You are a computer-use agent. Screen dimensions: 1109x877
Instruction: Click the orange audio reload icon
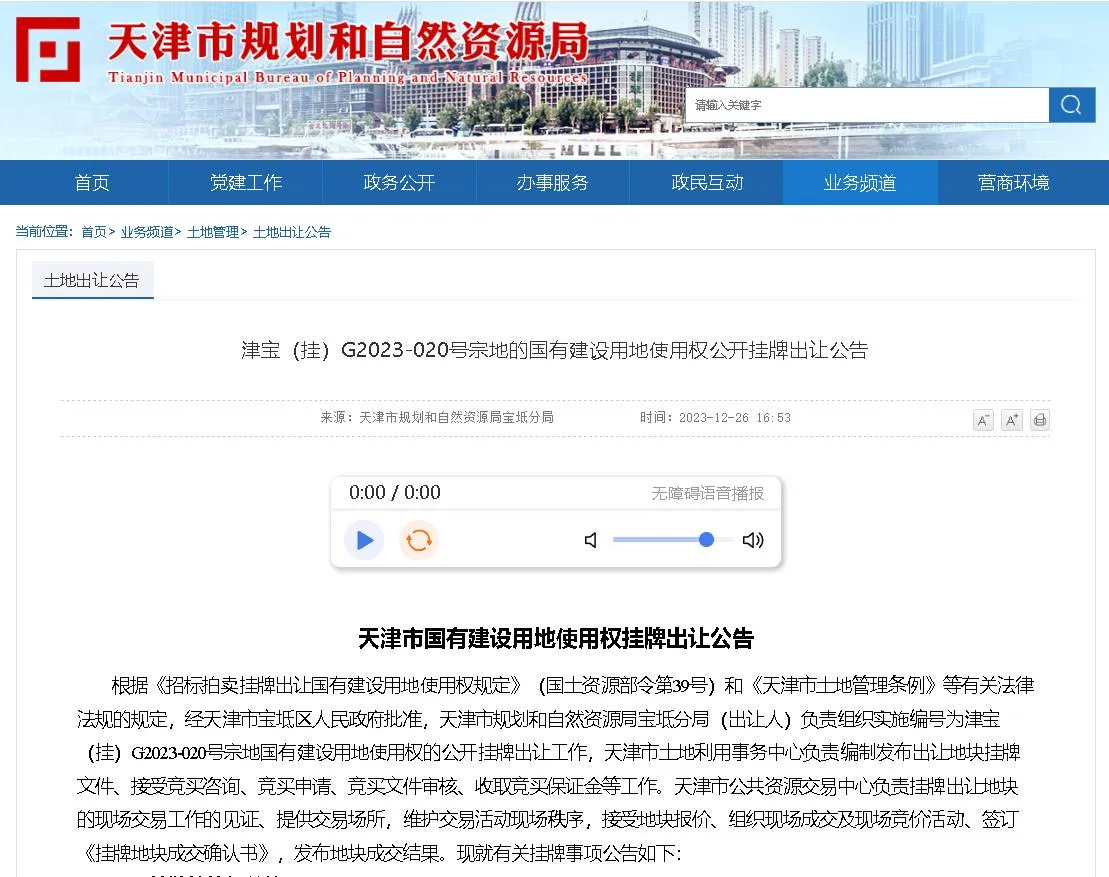point(419,541)
